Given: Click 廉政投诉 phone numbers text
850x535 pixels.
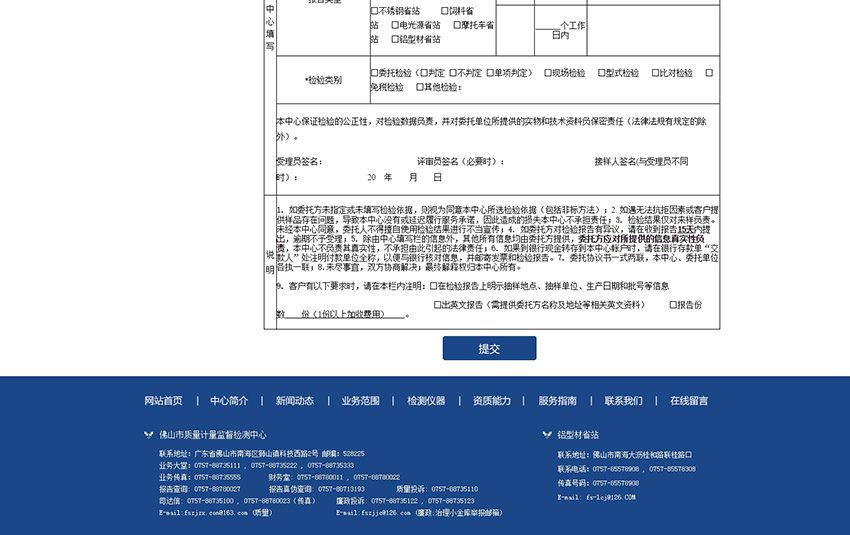Looking at the screenshot, I should [405, 501].
